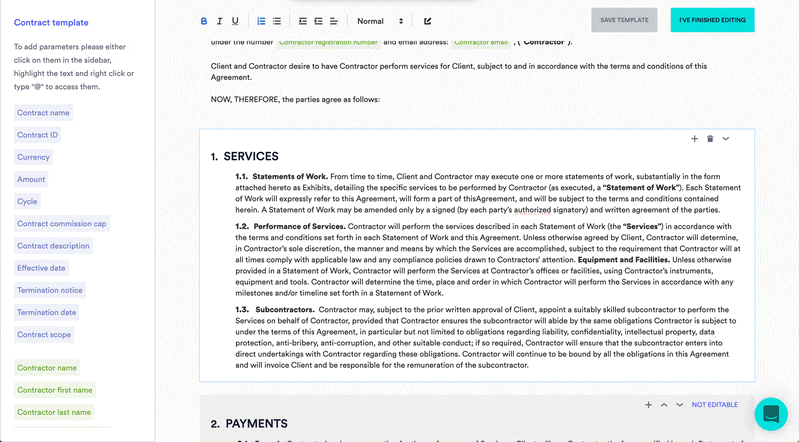Open the Normal text style dropdown

380,21
